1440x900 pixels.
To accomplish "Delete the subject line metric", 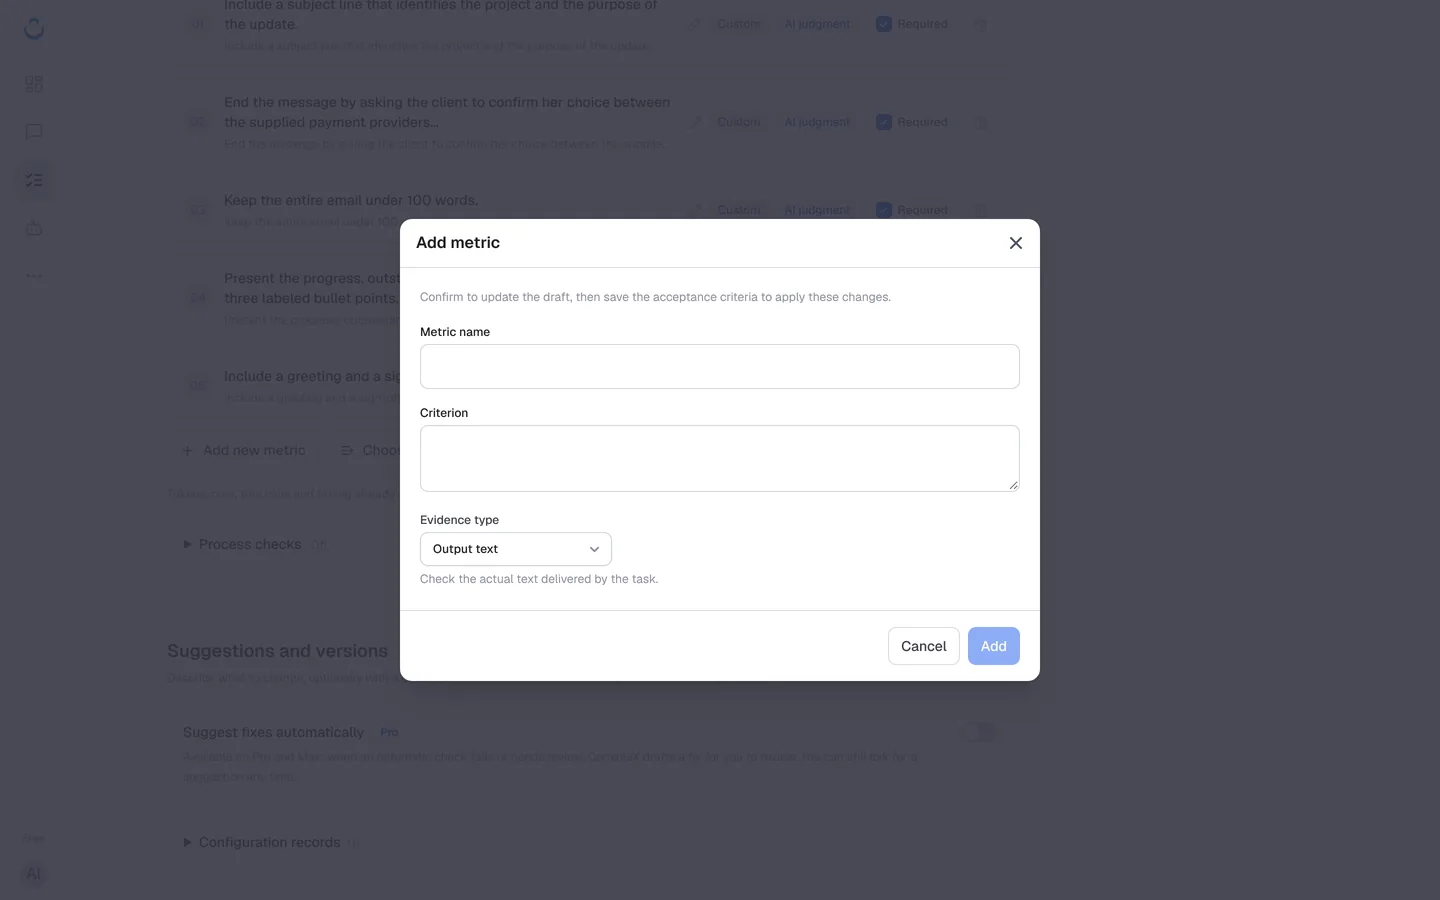I will coord(981,24).
